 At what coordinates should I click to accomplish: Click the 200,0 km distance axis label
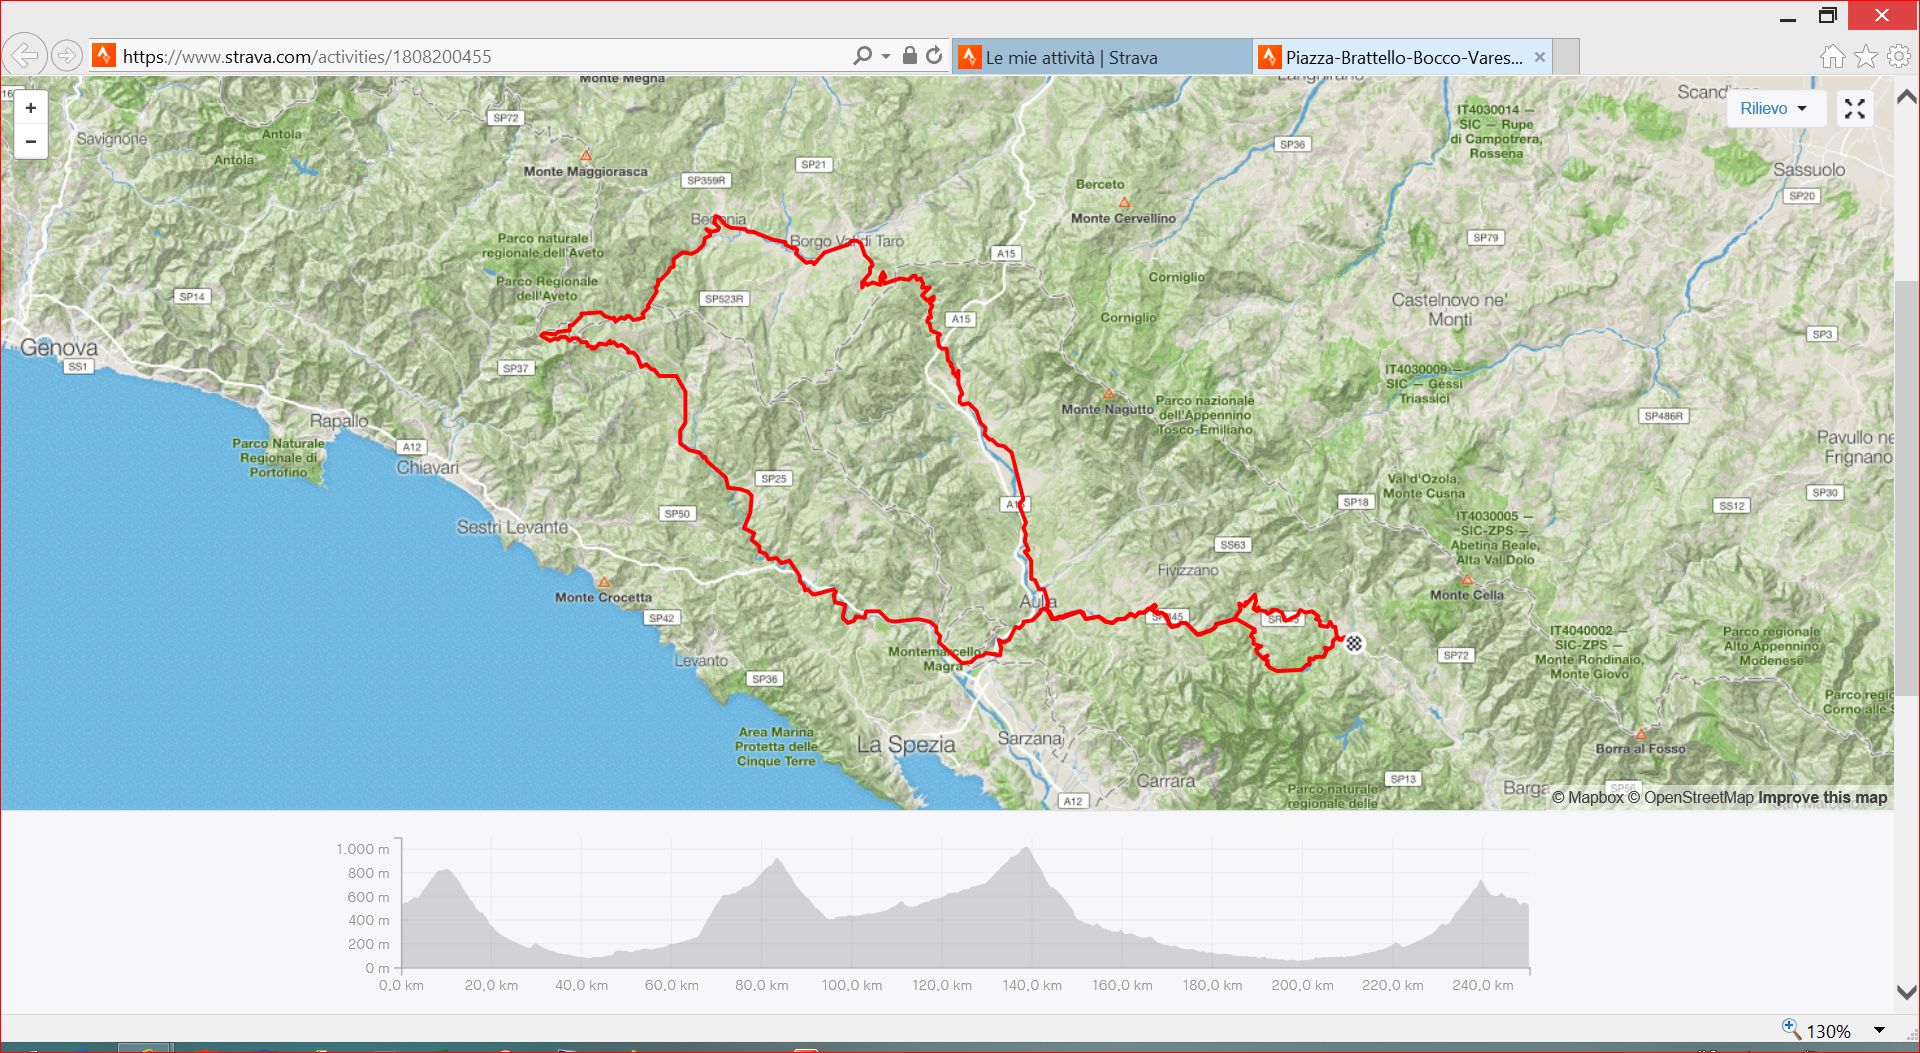tap(1302, 985)
